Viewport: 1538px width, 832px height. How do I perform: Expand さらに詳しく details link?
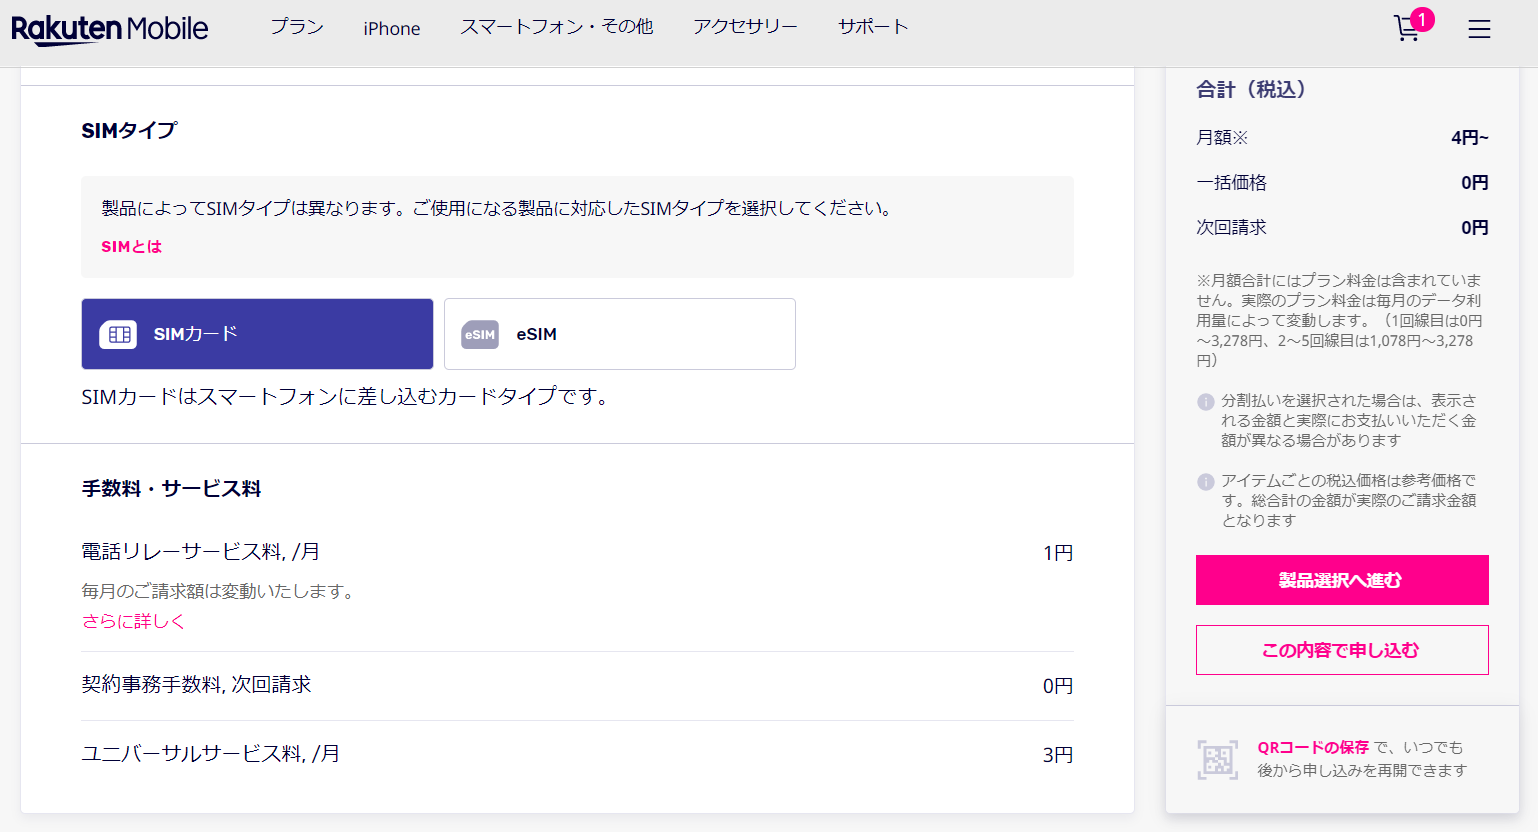pyautogui.click(x=133, y=621)
